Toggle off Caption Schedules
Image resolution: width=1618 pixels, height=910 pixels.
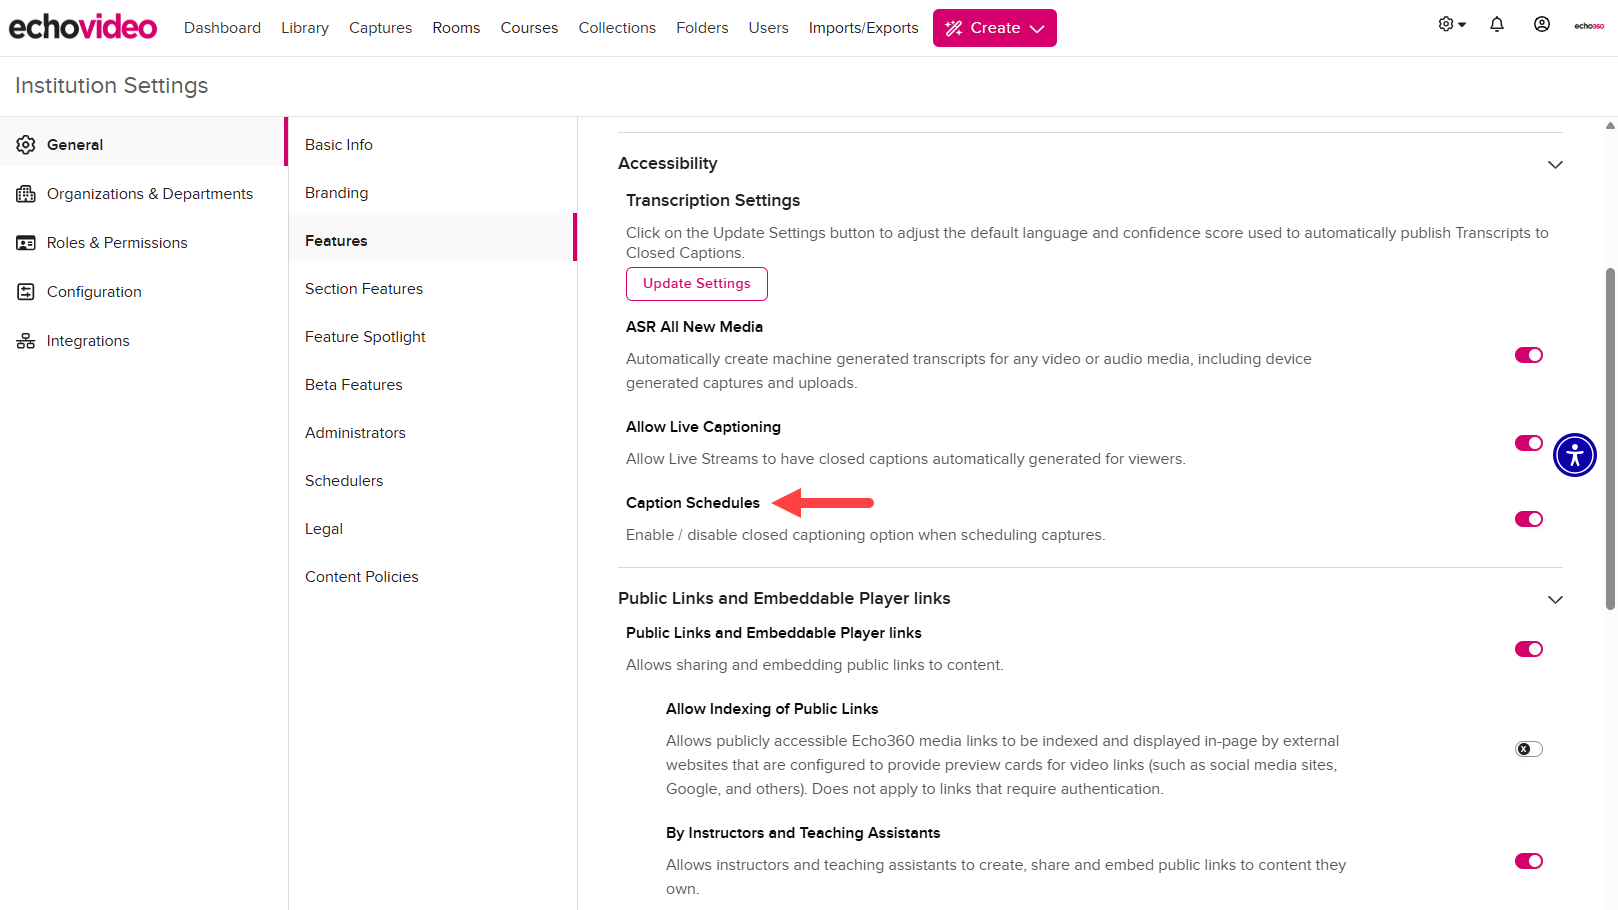click(x=1528, y=519)
